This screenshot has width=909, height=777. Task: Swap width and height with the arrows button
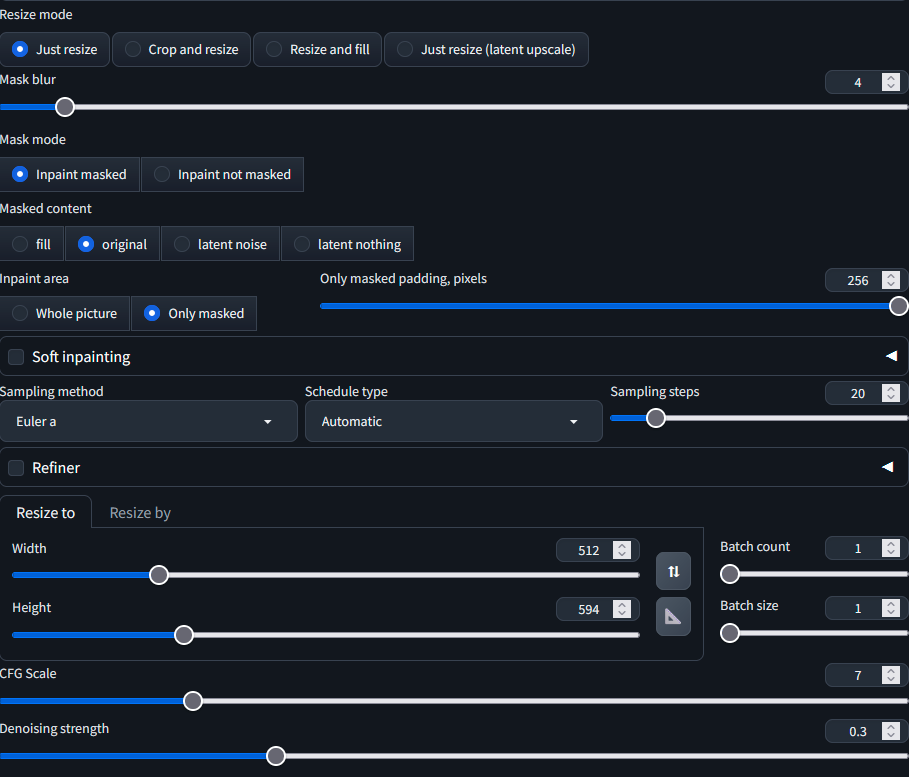(x=673, y=571)
